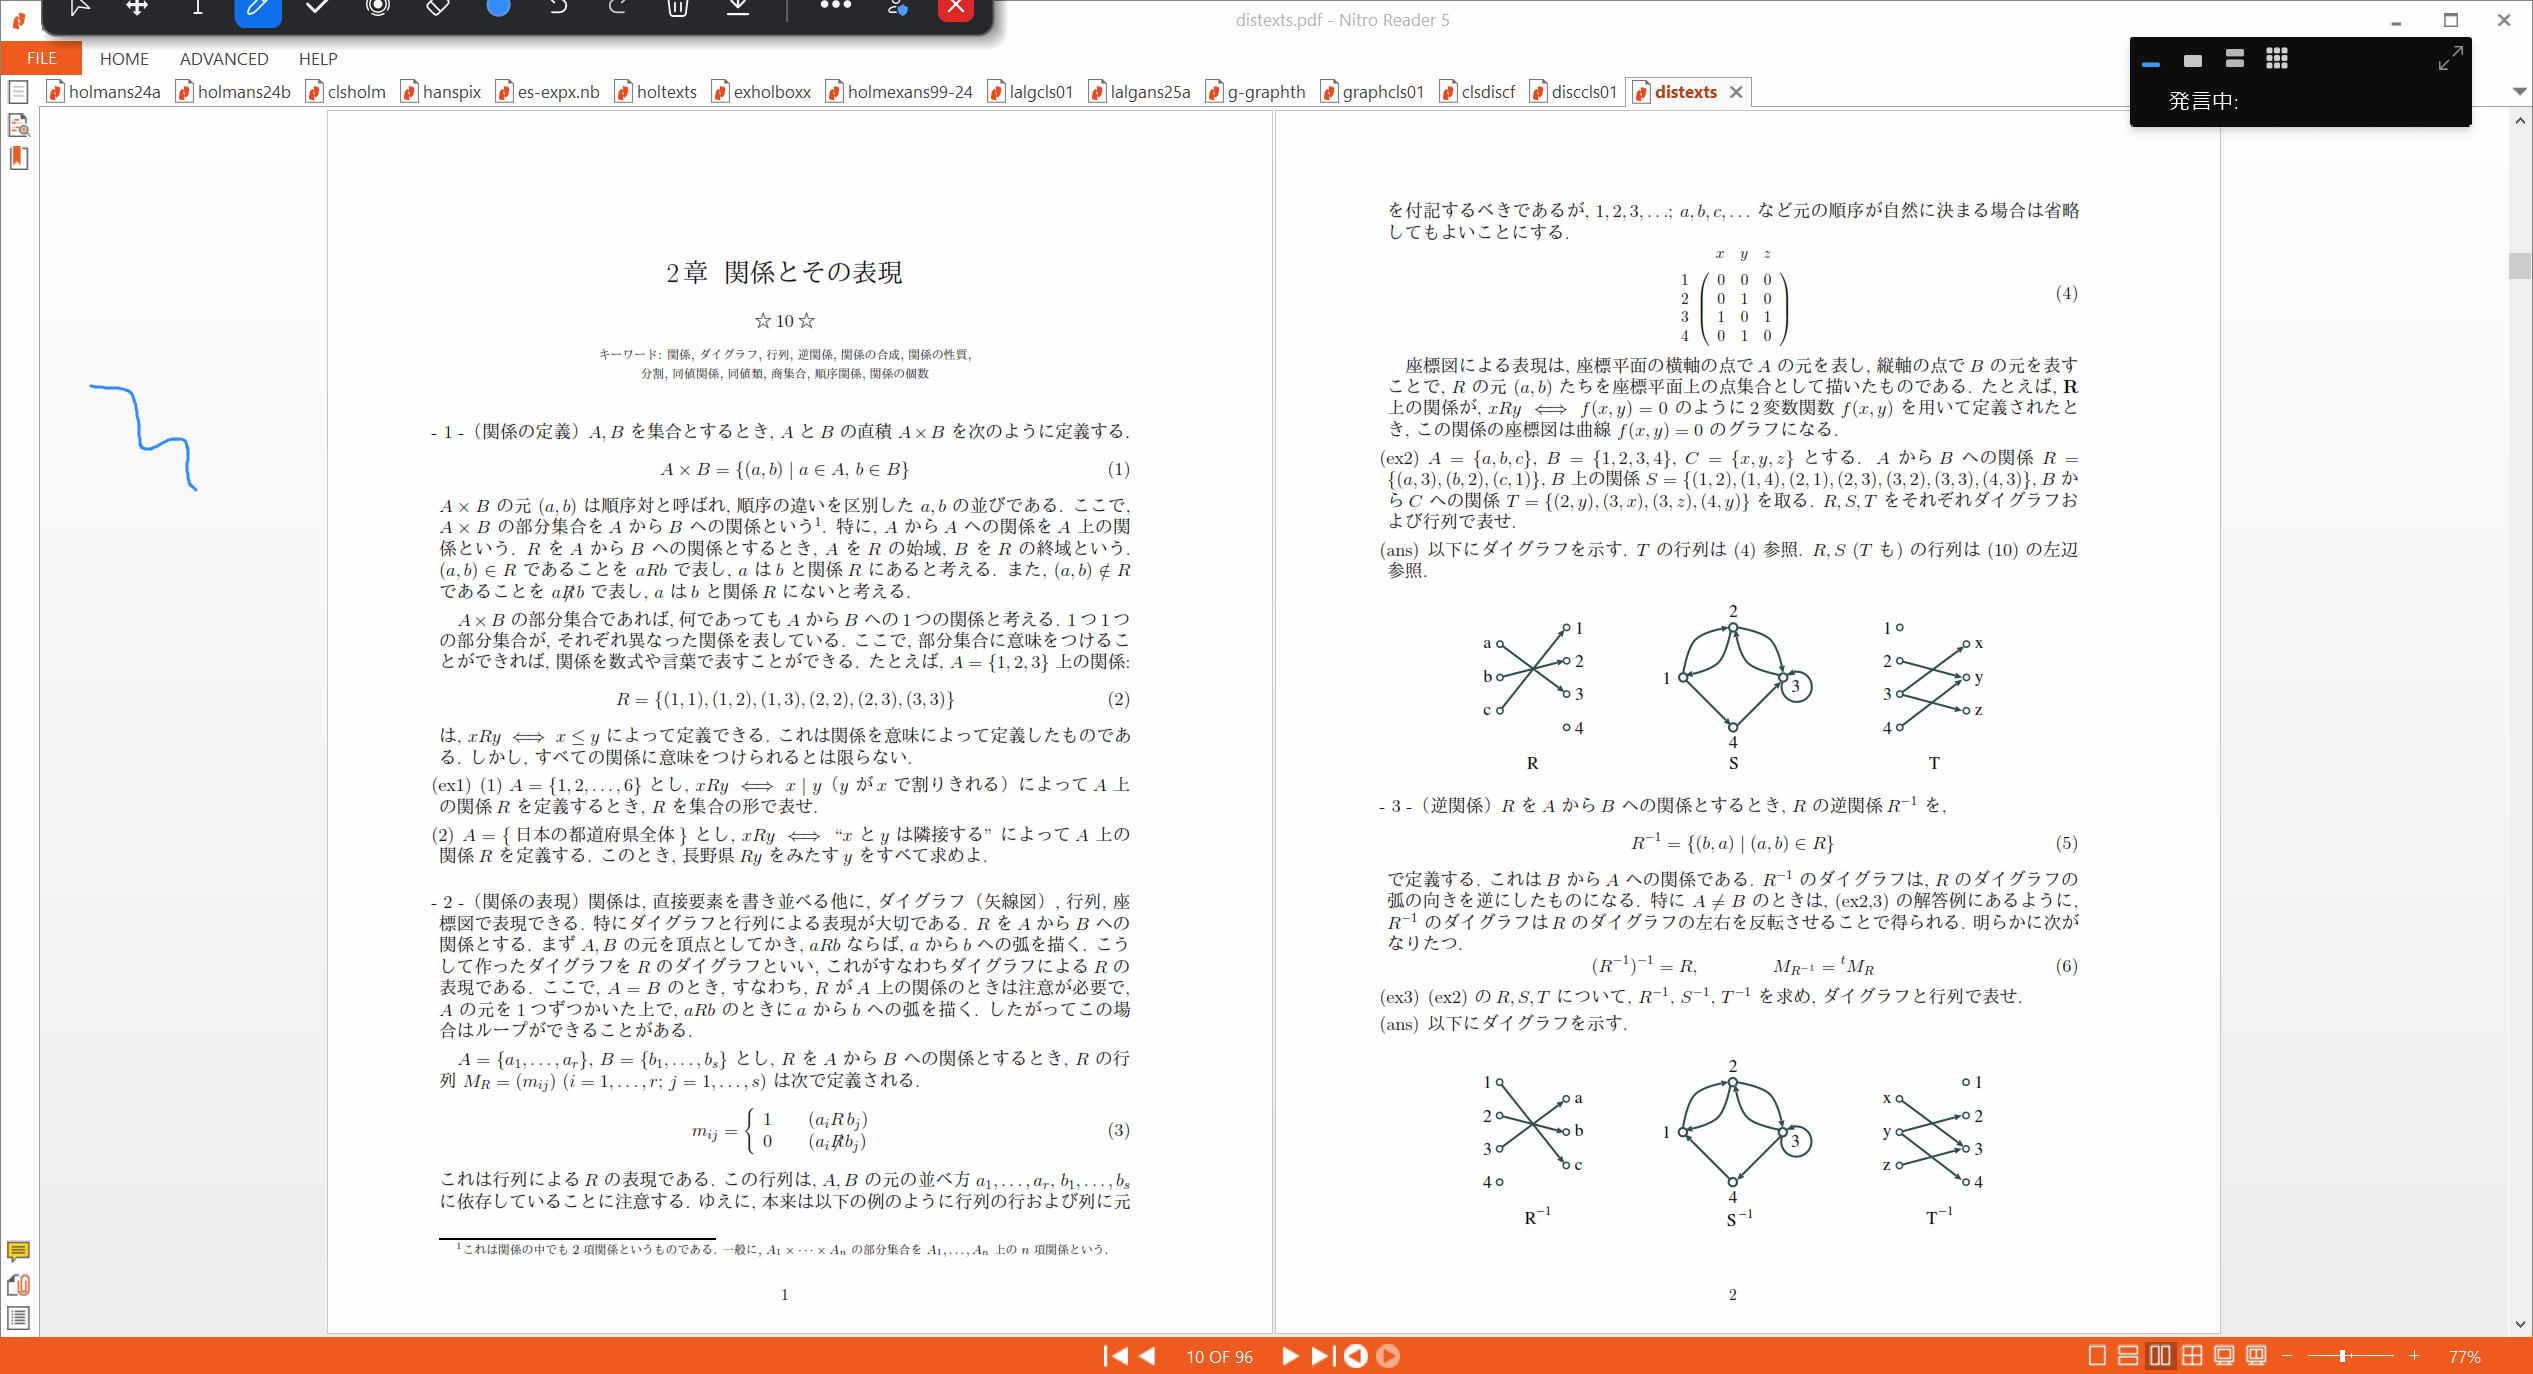The image size is (2533, 1374).
Task: Undo the last annotation stroke
Action: coord(558,8)
